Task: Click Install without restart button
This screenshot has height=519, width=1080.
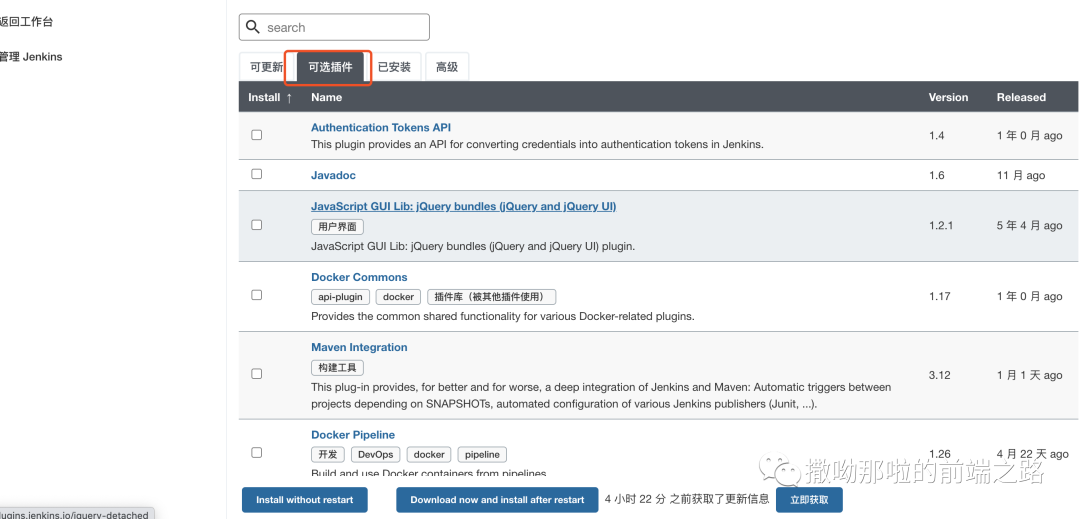Action: (x=304, y=500)
